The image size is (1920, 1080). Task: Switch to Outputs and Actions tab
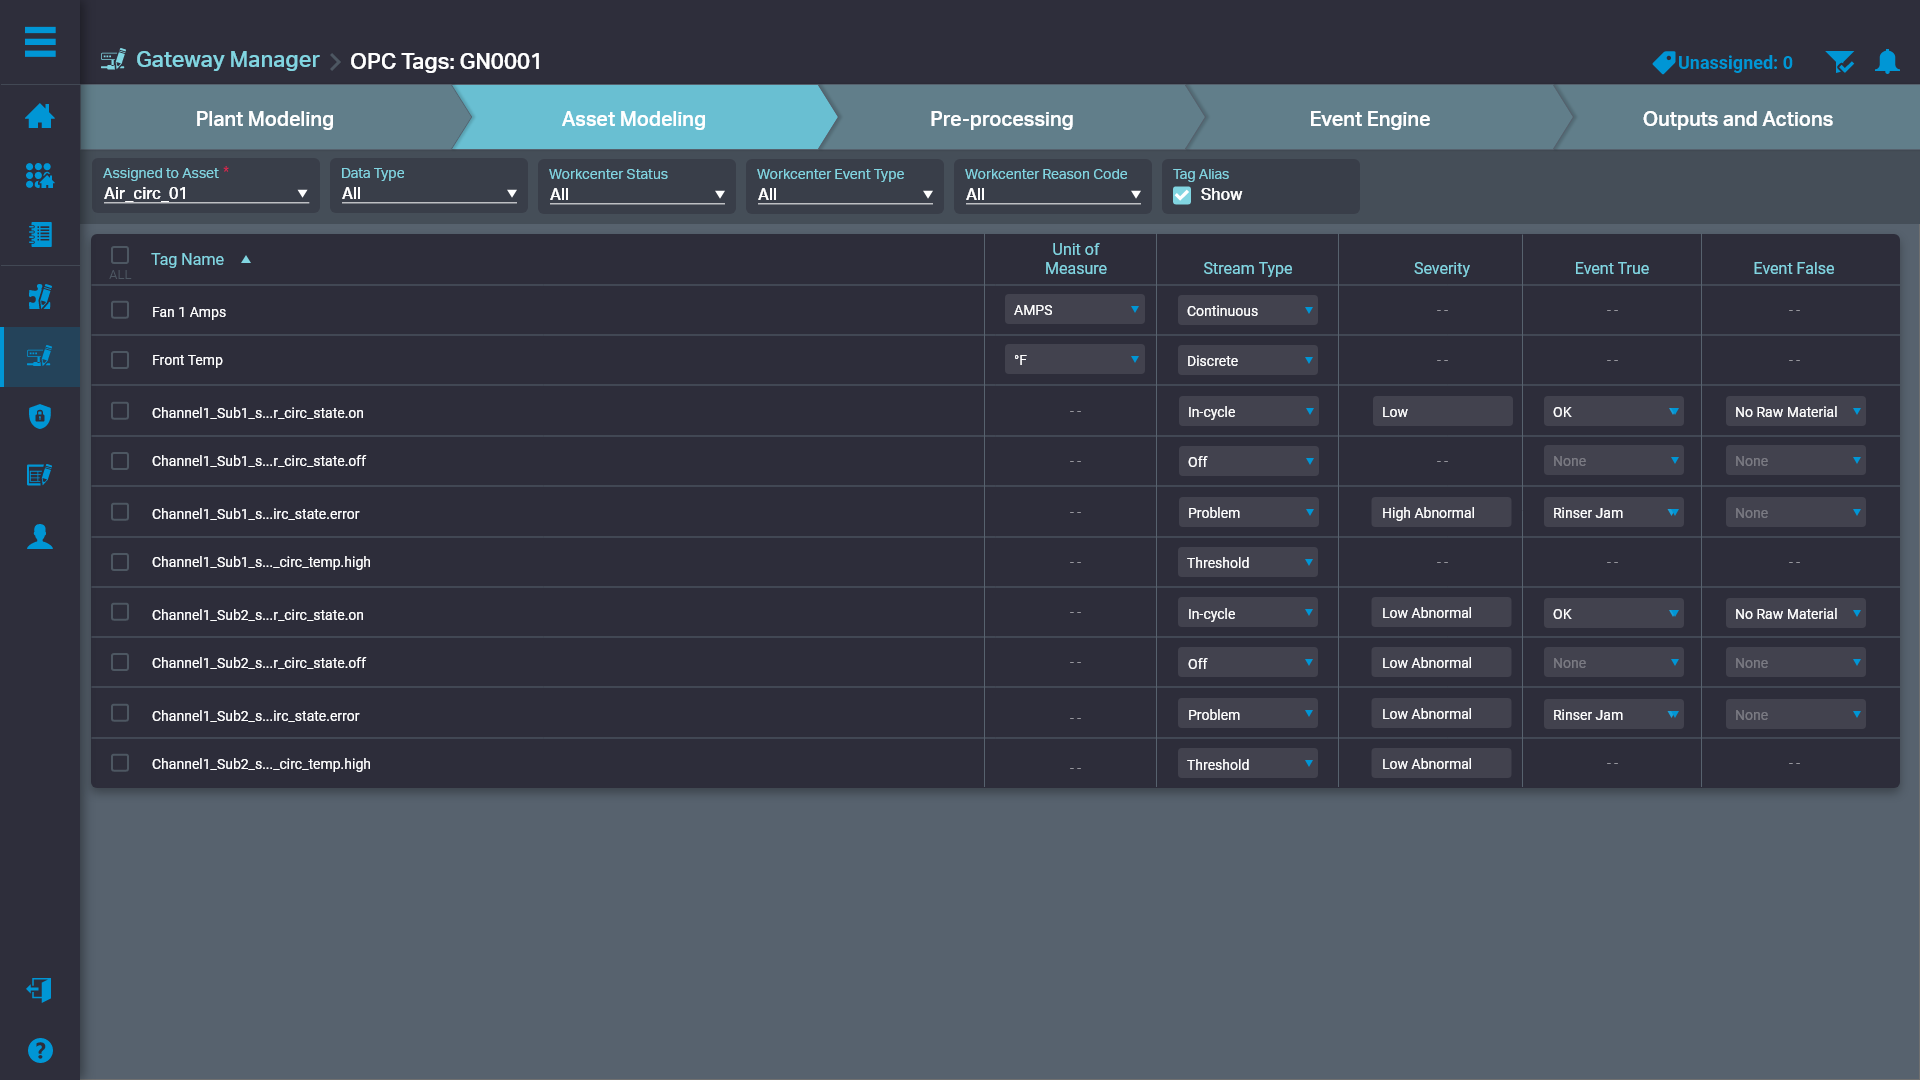[1738, 119]
